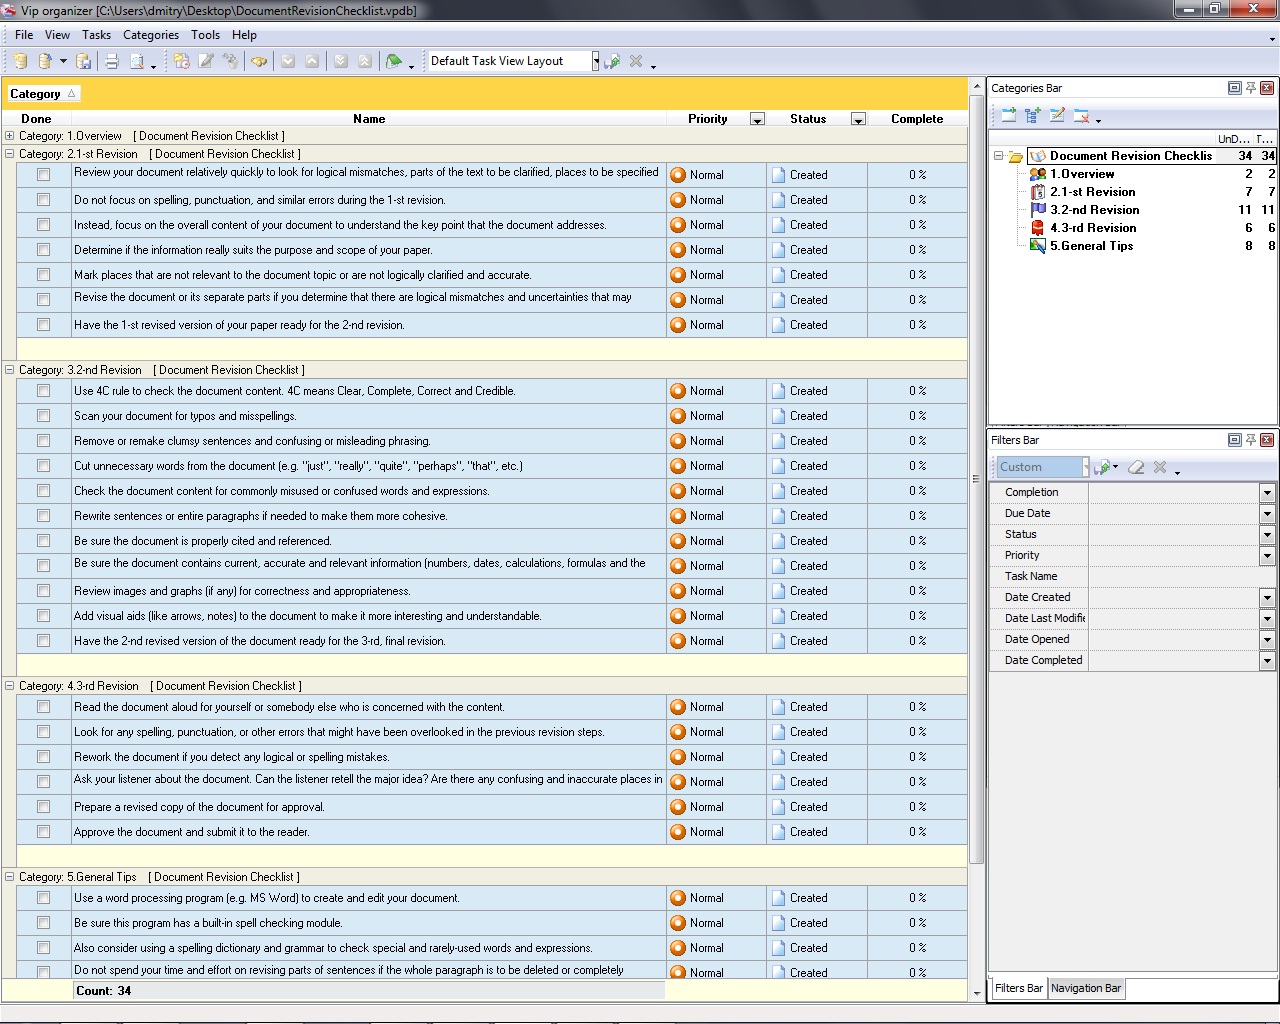Open the Priority filter dropdown in Filters Bar
1280x1024 pixels.
tap(1267, 556)
